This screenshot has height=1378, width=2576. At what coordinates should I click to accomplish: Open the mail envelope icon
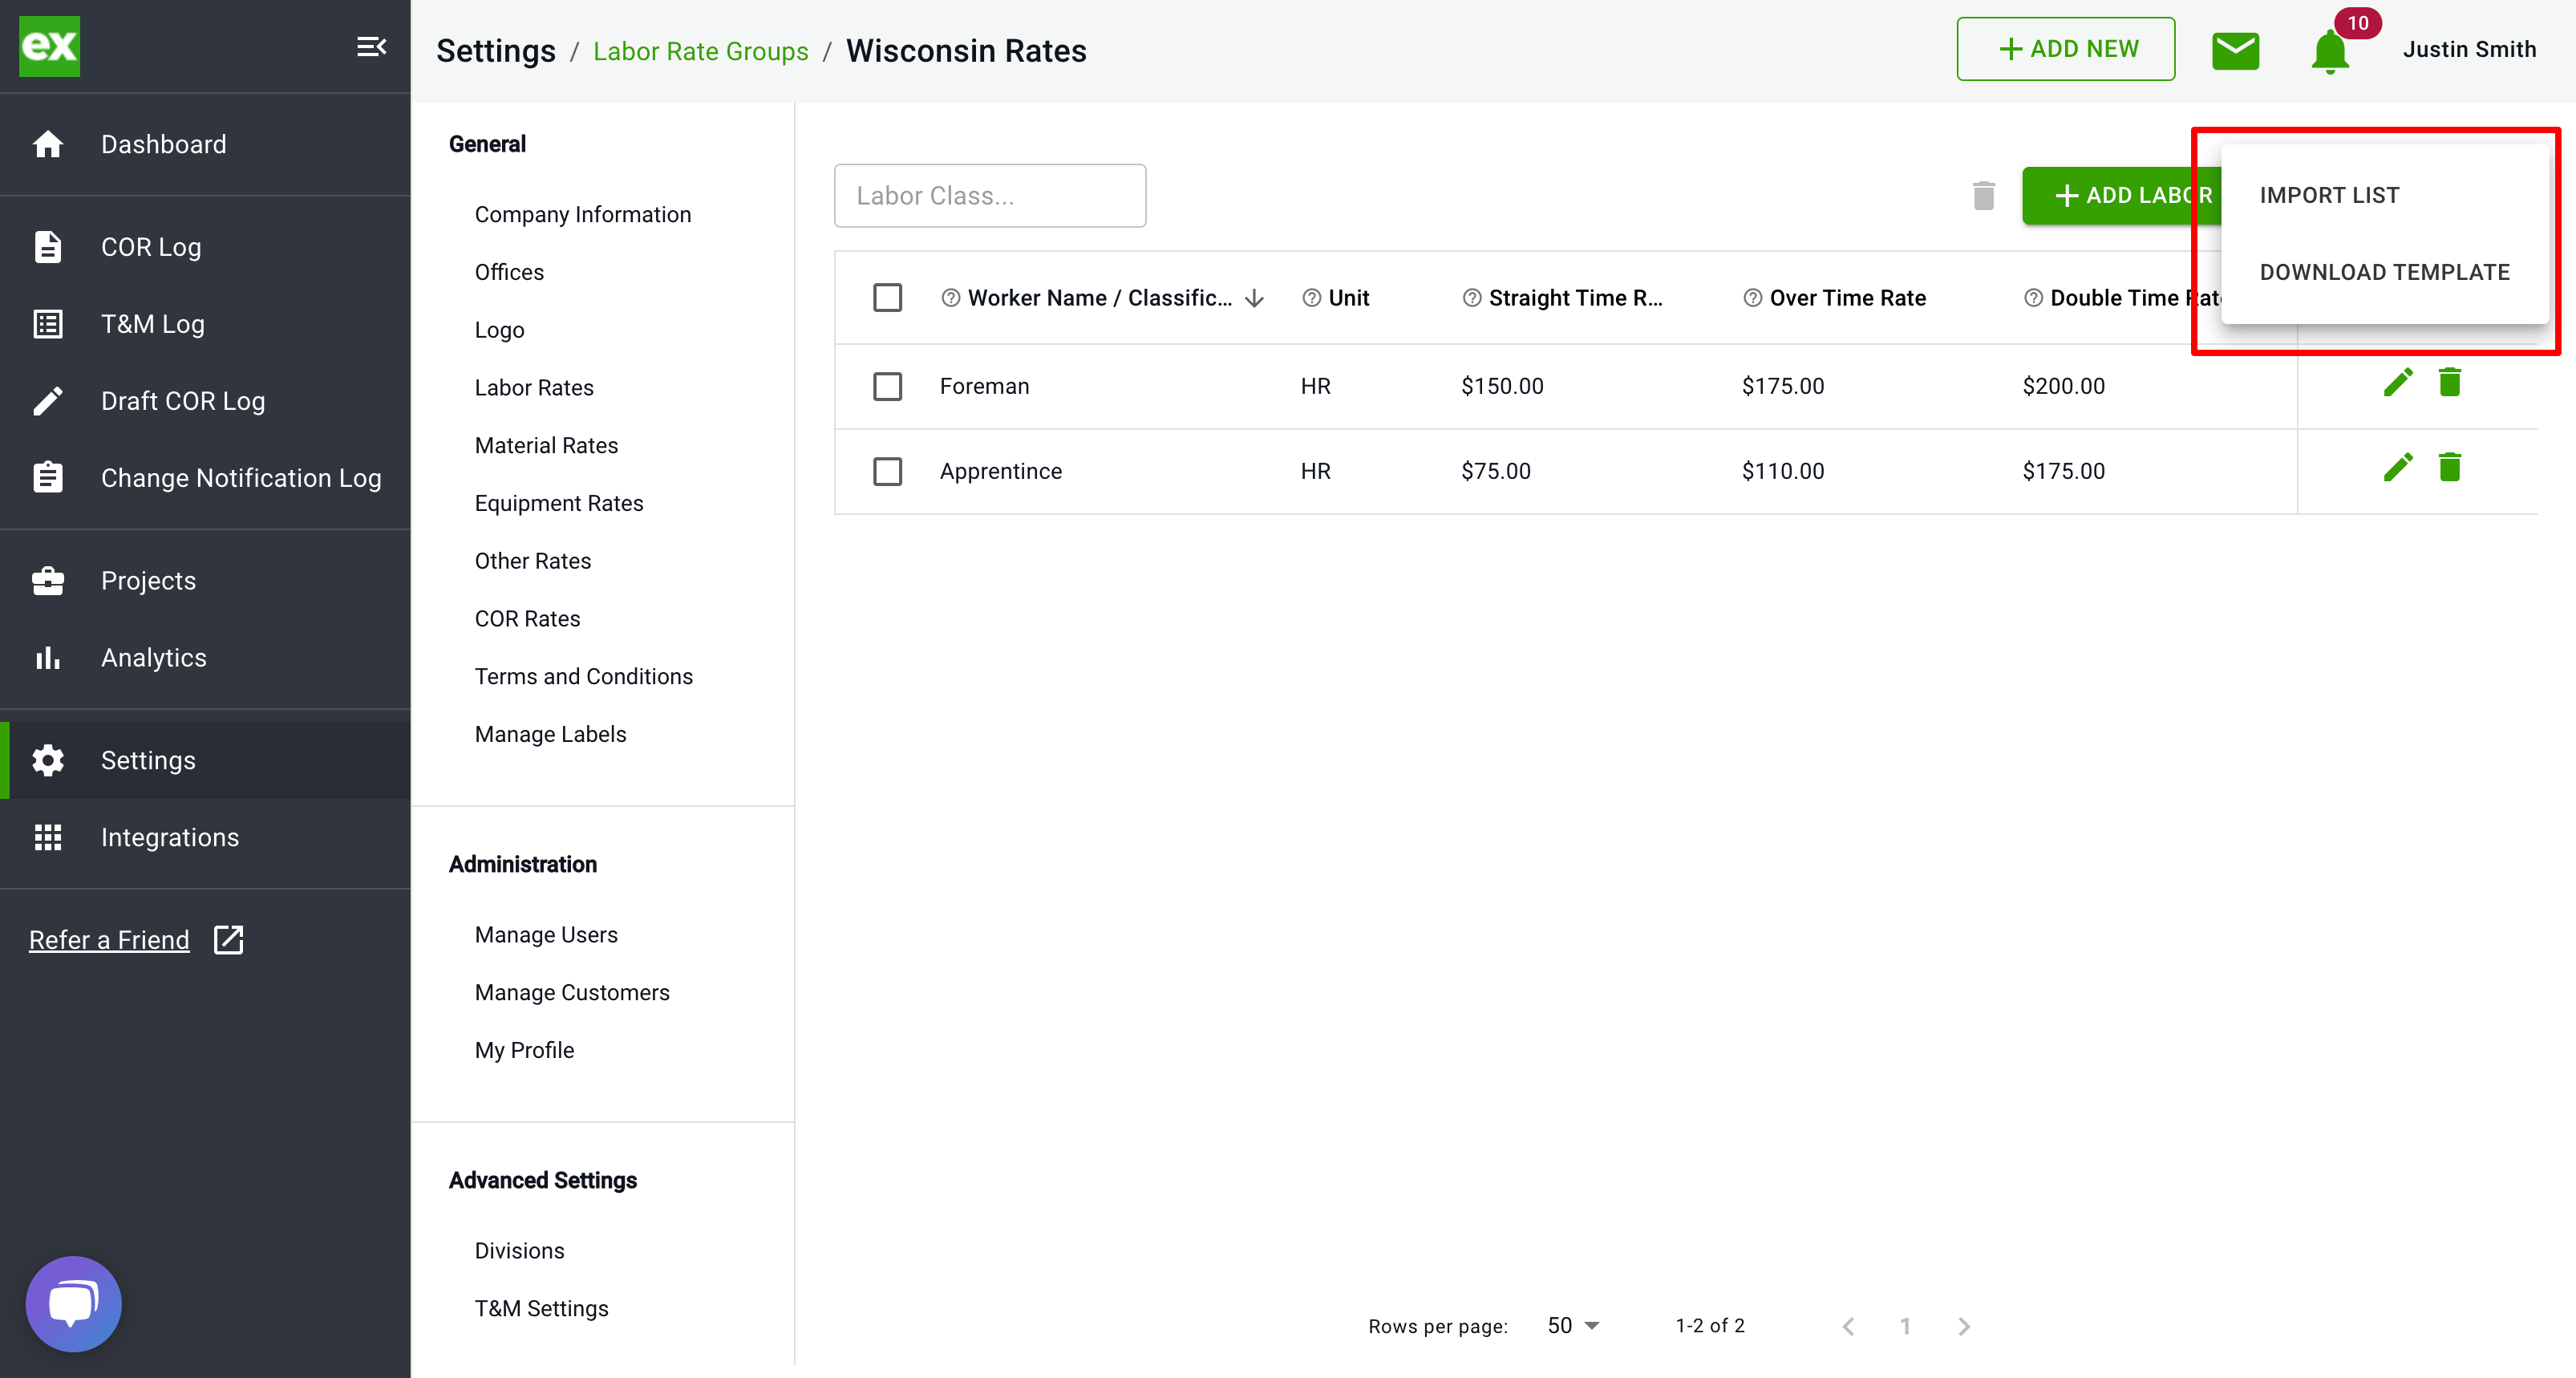coord(2235,50)
